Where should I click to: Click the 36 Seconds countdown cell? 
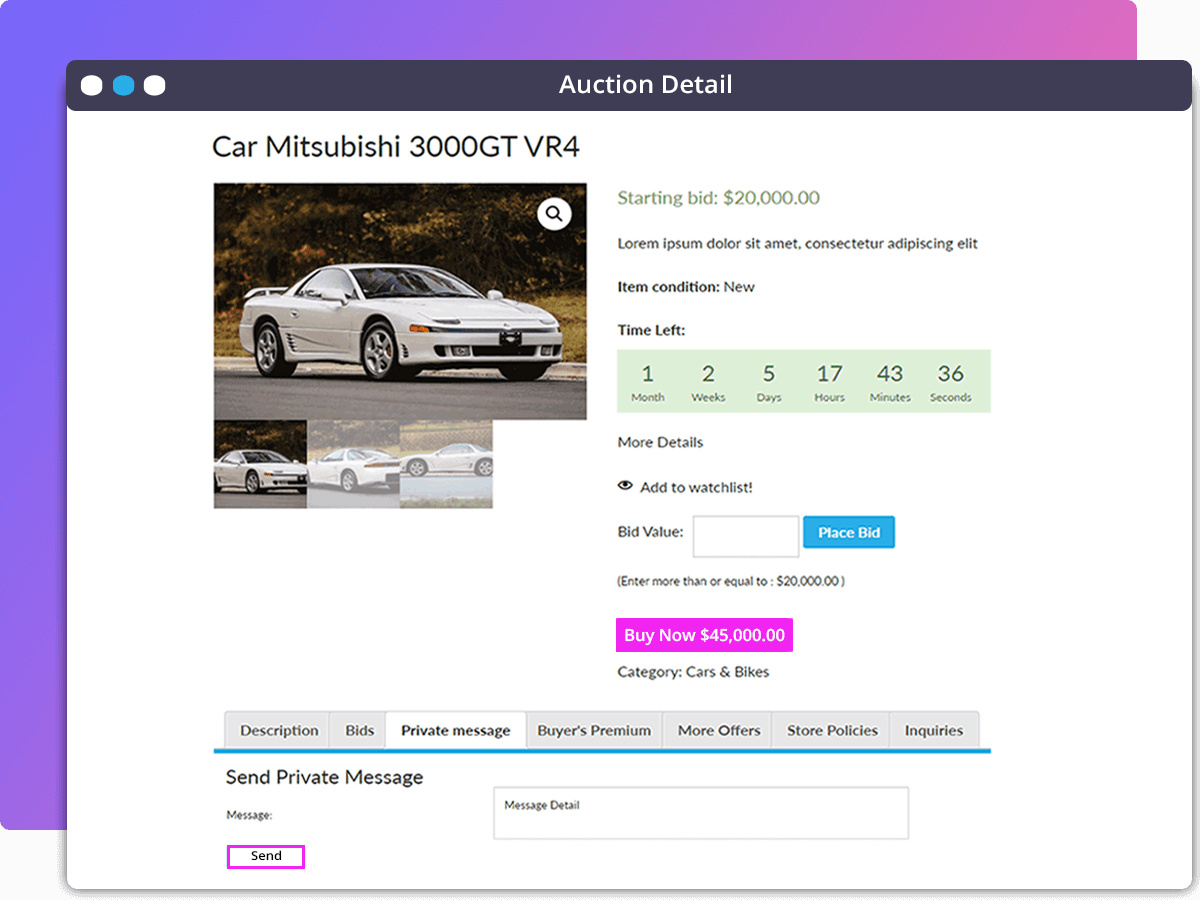point(951,382)
